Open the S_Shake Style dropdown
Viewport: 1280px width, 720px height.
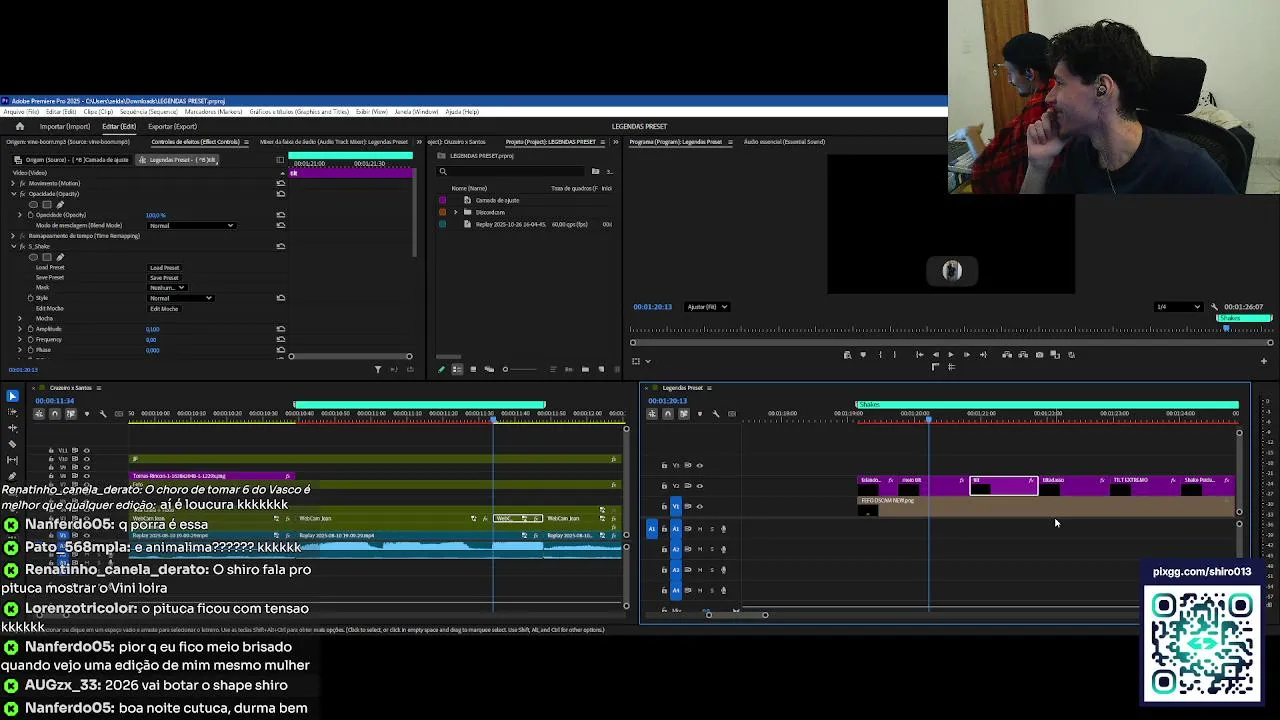(180, 298)
